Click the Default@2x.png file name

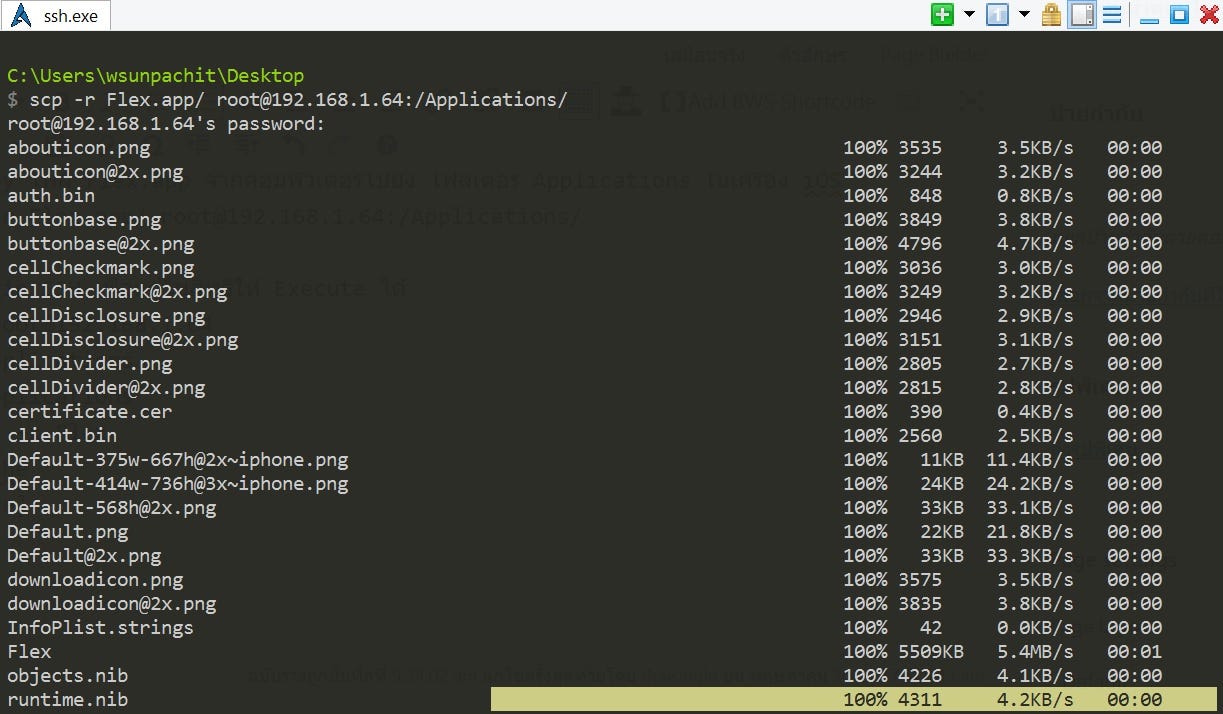[x=84, y=556]
